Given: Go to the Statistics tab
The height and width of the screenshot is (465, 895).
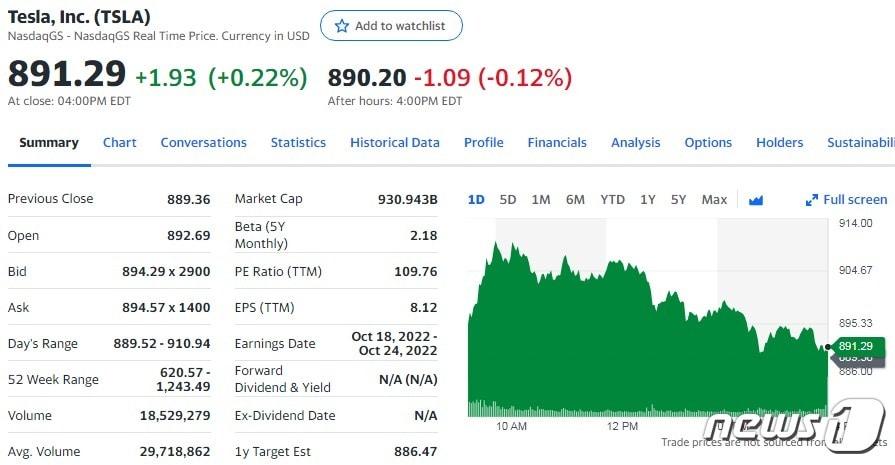Looking at the screenshot, I should click(298, 143).
